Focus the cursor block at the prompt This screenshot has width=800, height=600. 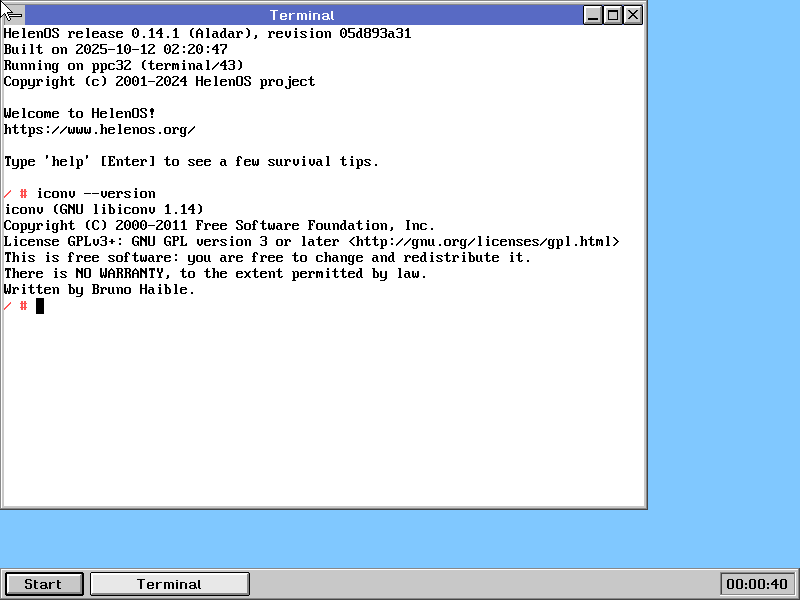pos(40,306)
